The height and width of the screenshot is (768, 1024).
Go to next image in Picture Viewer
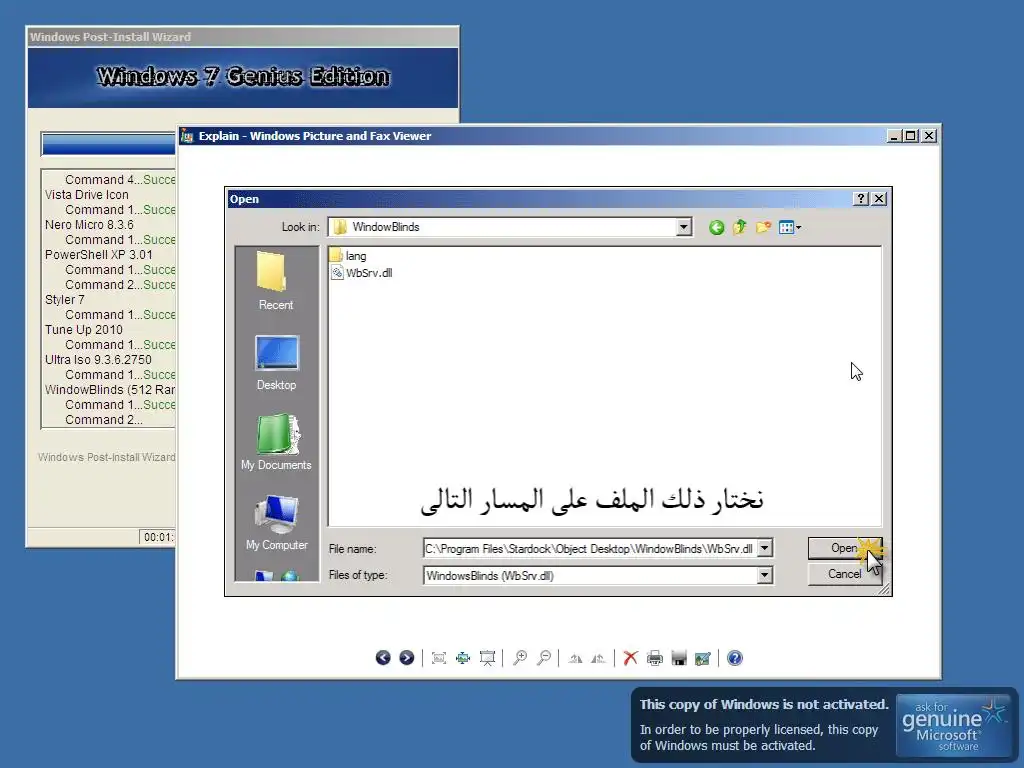(407, 658)
